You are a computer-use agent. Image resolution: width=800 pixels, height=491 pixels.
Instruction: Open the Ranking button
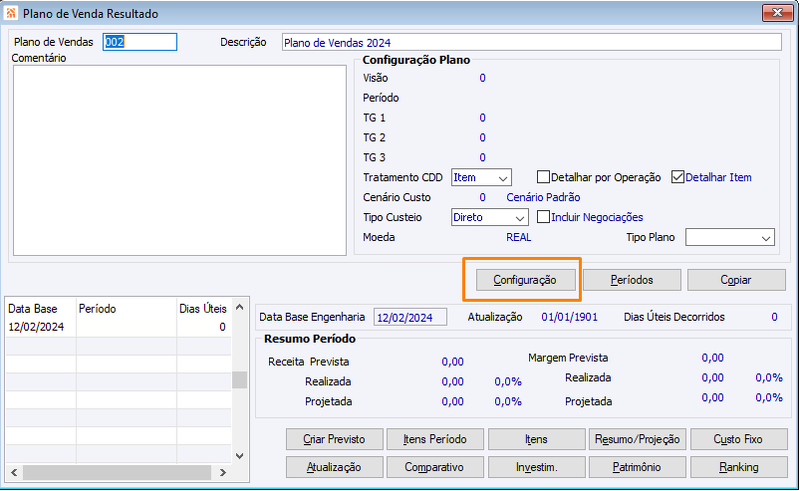point(738,467)
